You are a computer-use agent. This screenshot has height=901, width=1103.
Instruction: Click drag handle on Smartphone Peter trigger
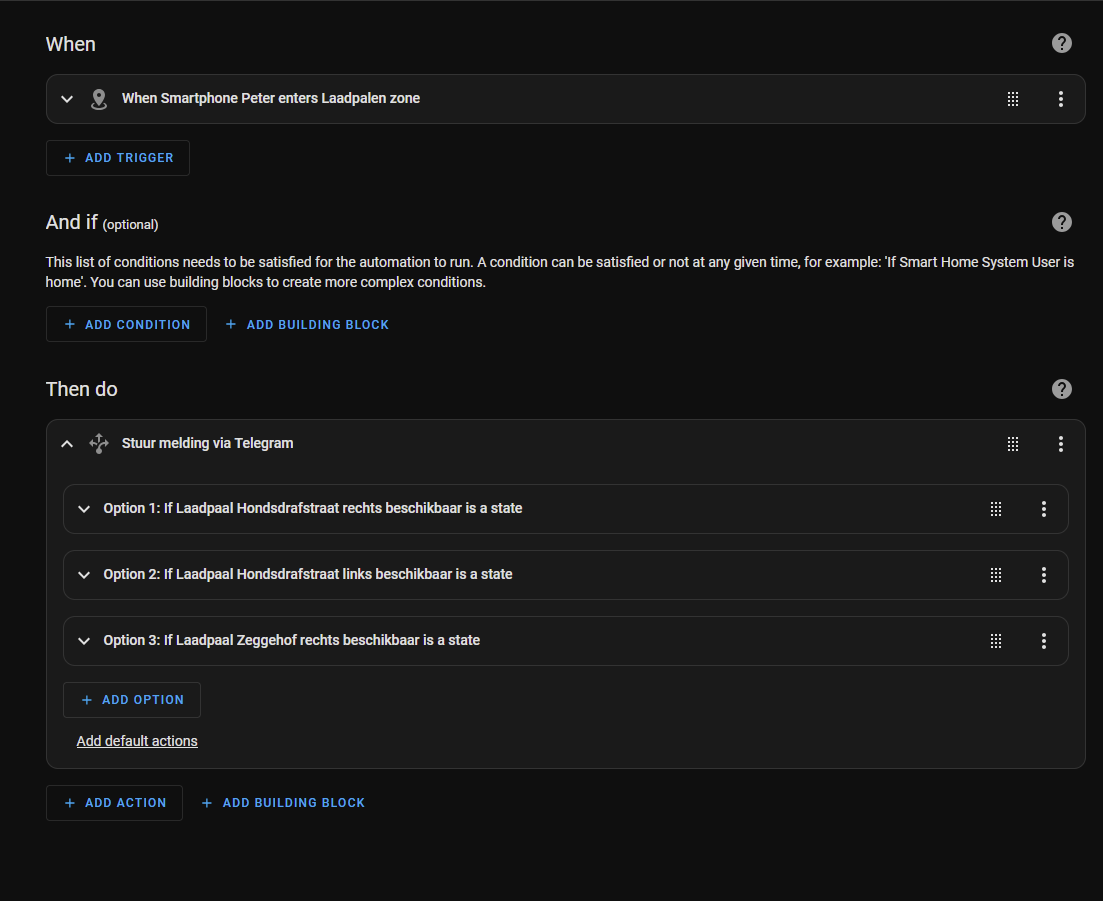[1013, 99]
